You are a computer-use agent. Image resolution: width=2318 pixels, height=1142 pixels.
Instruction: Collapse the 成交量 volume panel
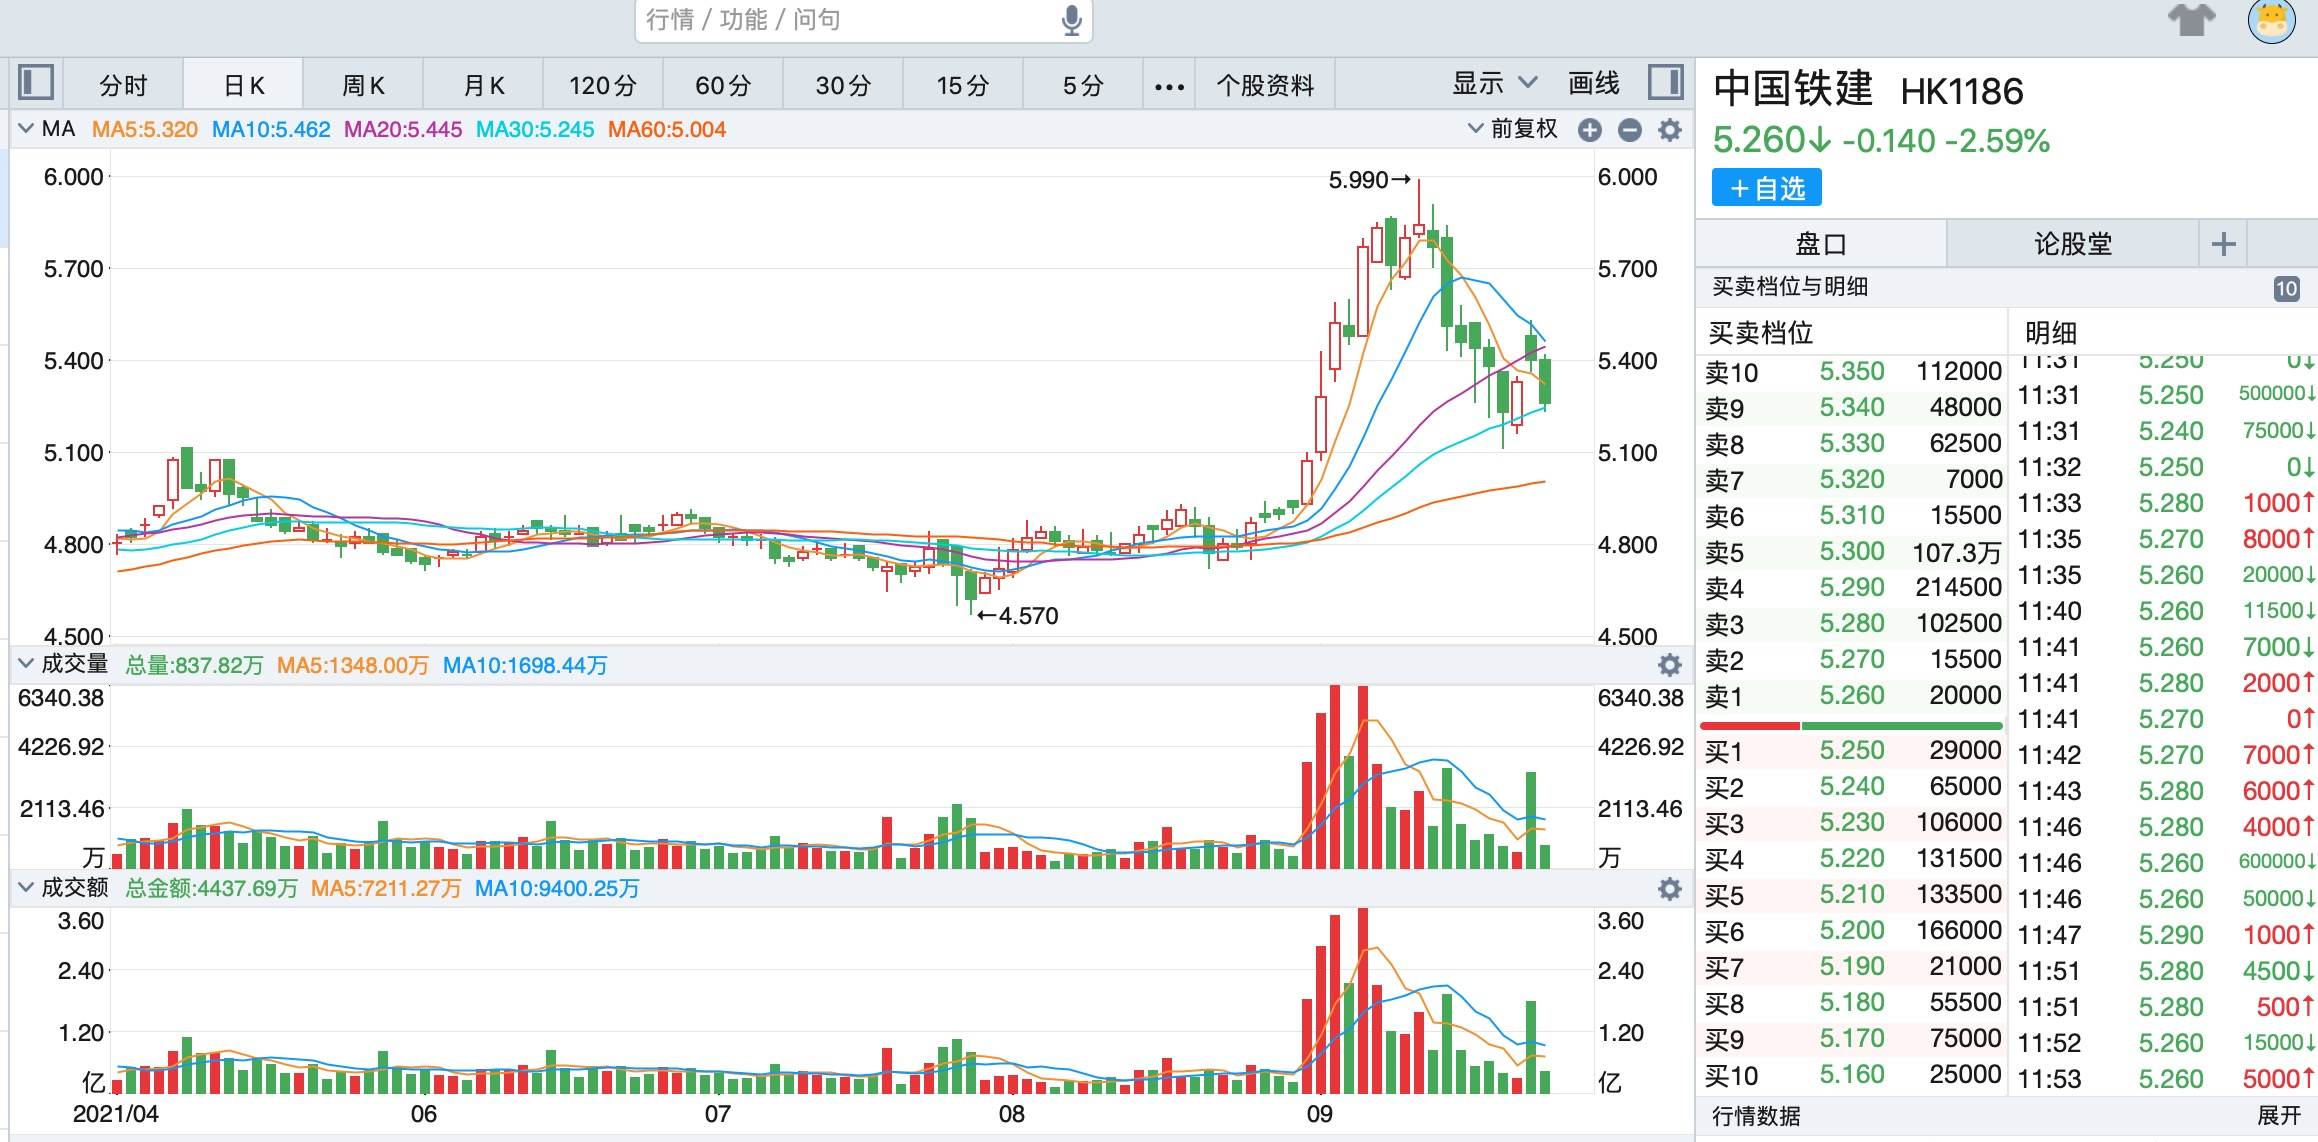click(x=26, y=663)
